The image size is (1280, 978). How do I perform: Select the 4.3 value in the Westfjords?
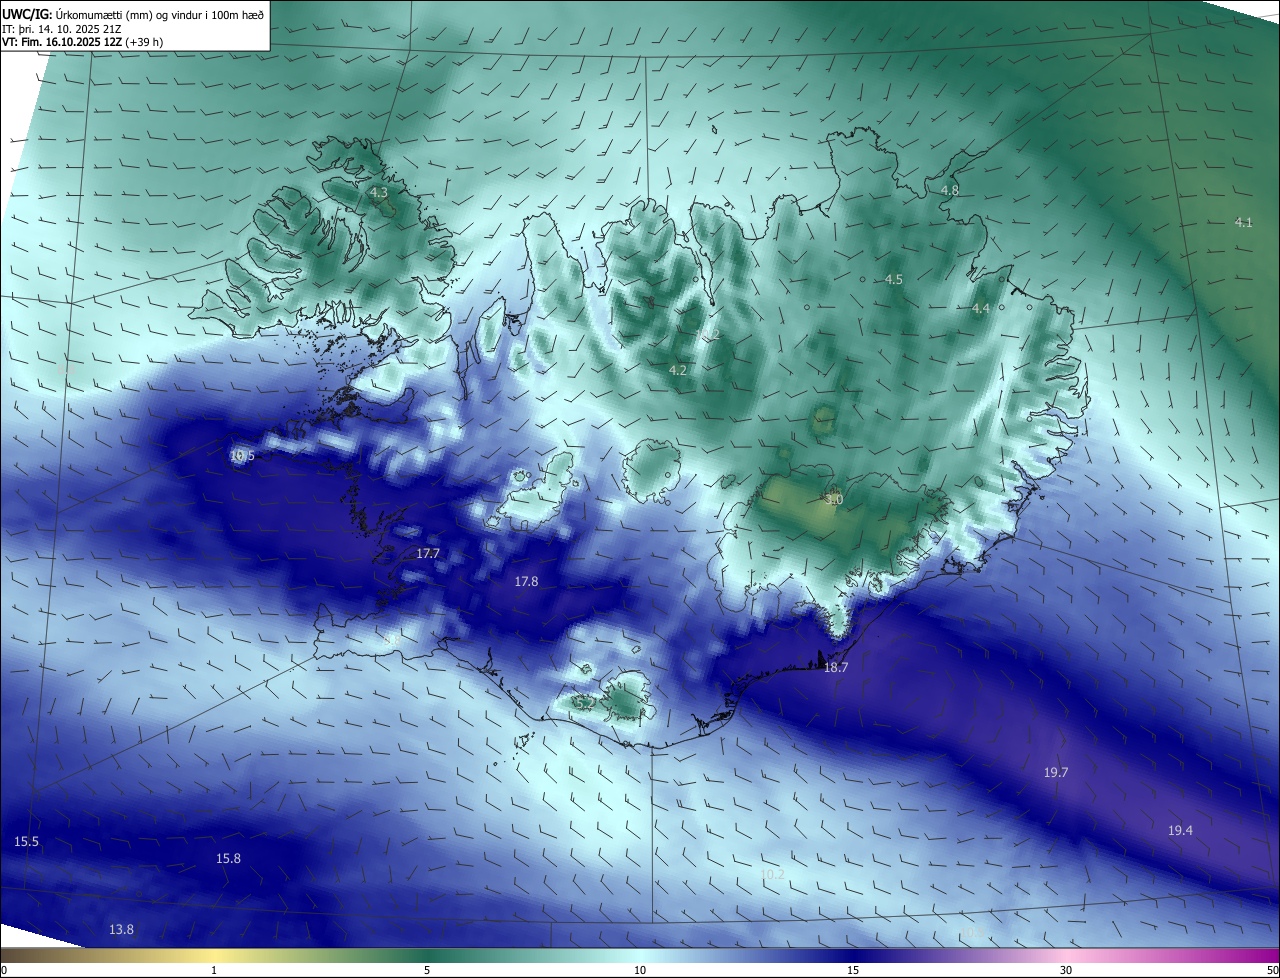379,192
